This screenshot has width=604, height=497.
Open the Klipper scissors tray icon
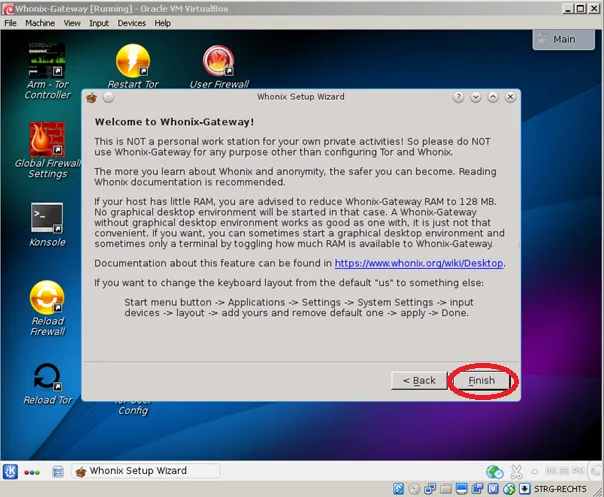516,471
